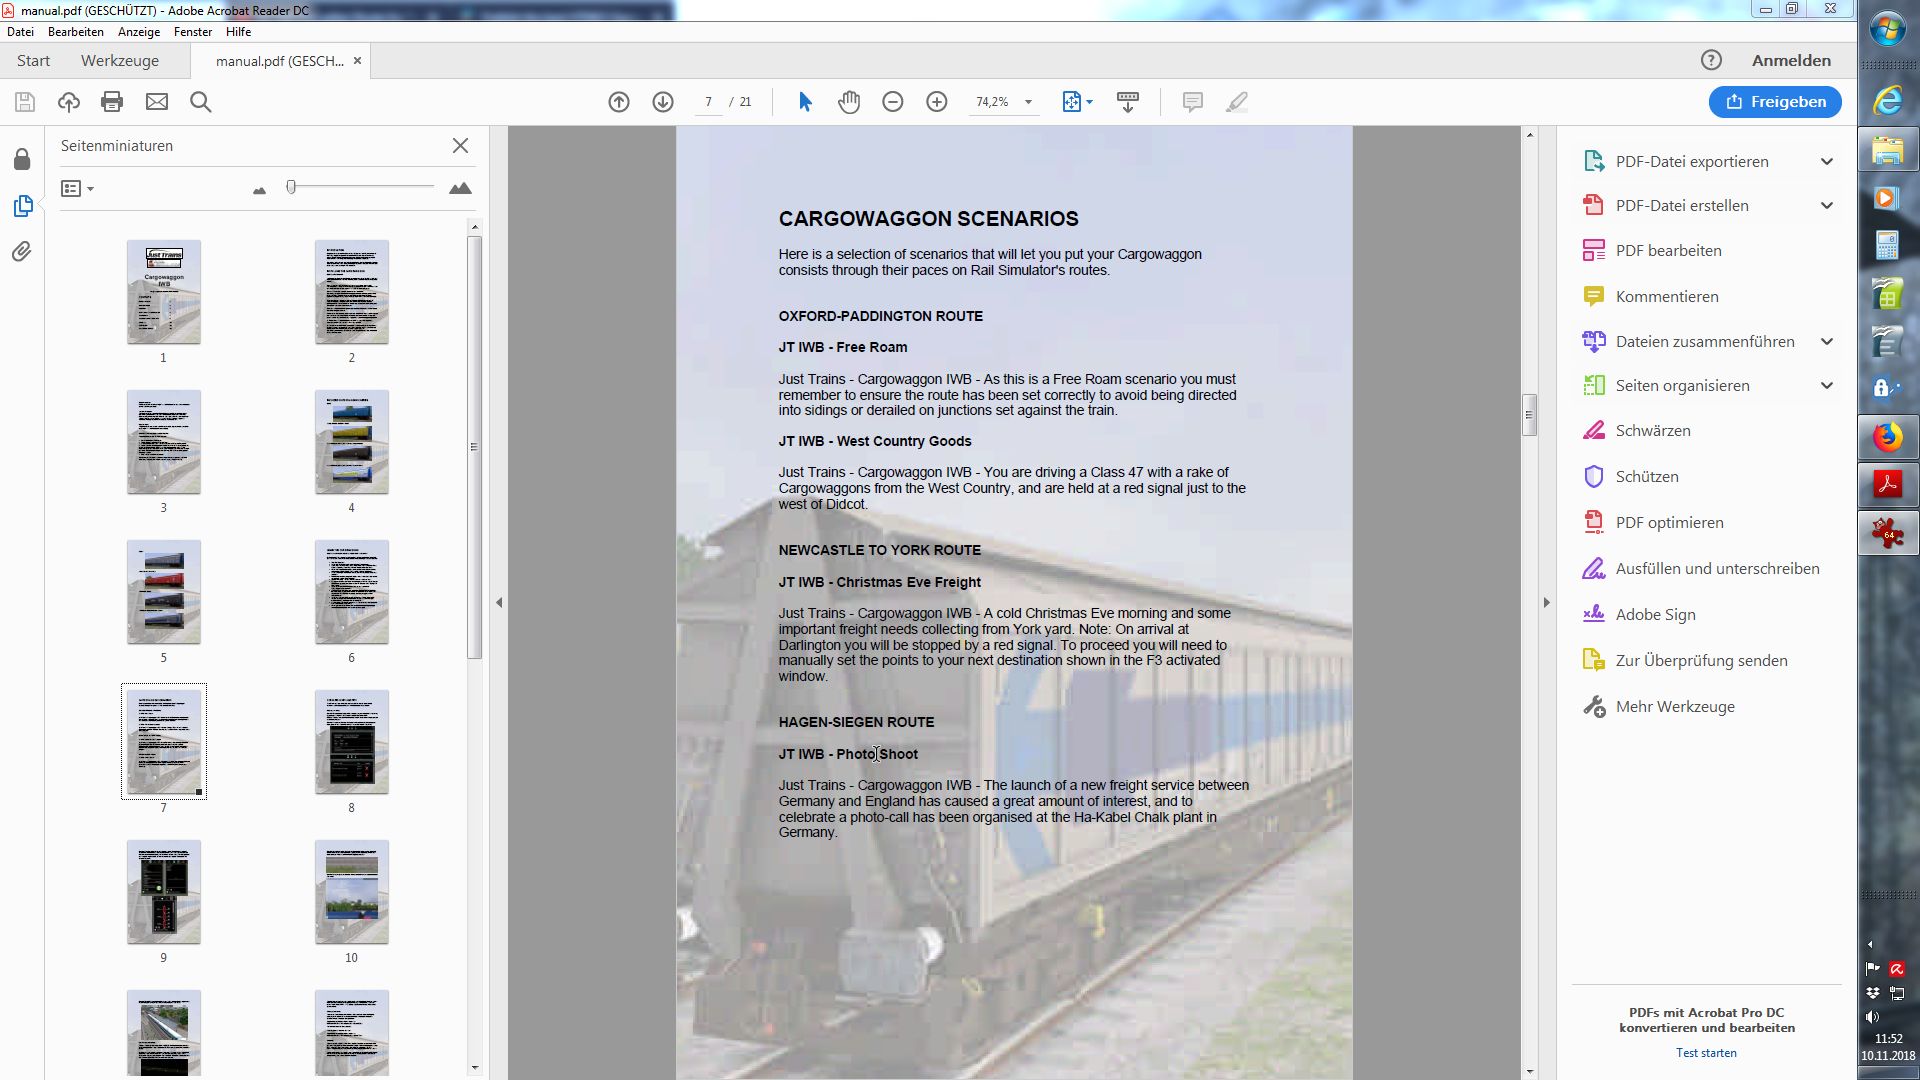The width and height of the screenshot is (1920, 1080).
Task: Switch to the Werkzeuge tab
Action: click(120, 61)
